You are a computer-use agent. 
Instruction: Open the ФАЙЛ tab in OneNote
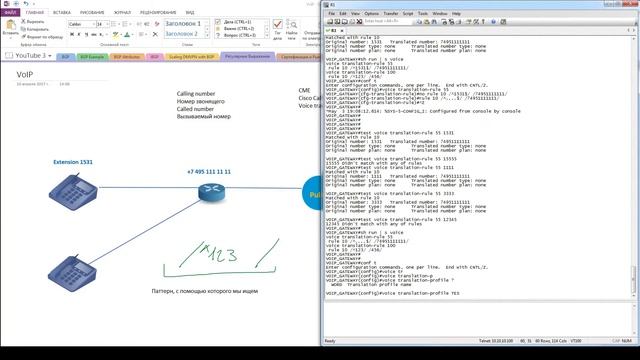click(10, 13)
